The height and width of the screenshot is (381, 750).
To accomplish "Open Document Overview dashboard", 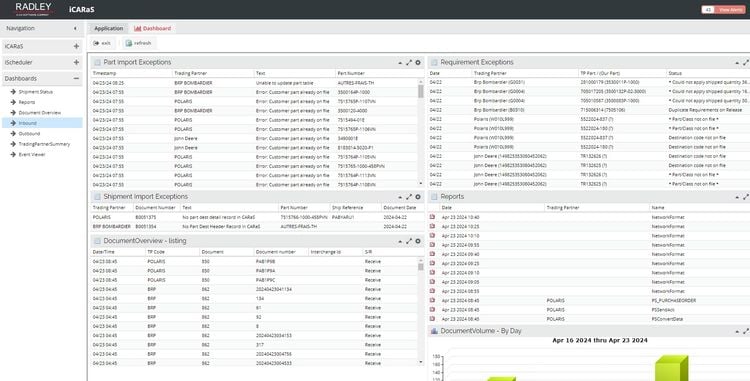I will point(40,113).
